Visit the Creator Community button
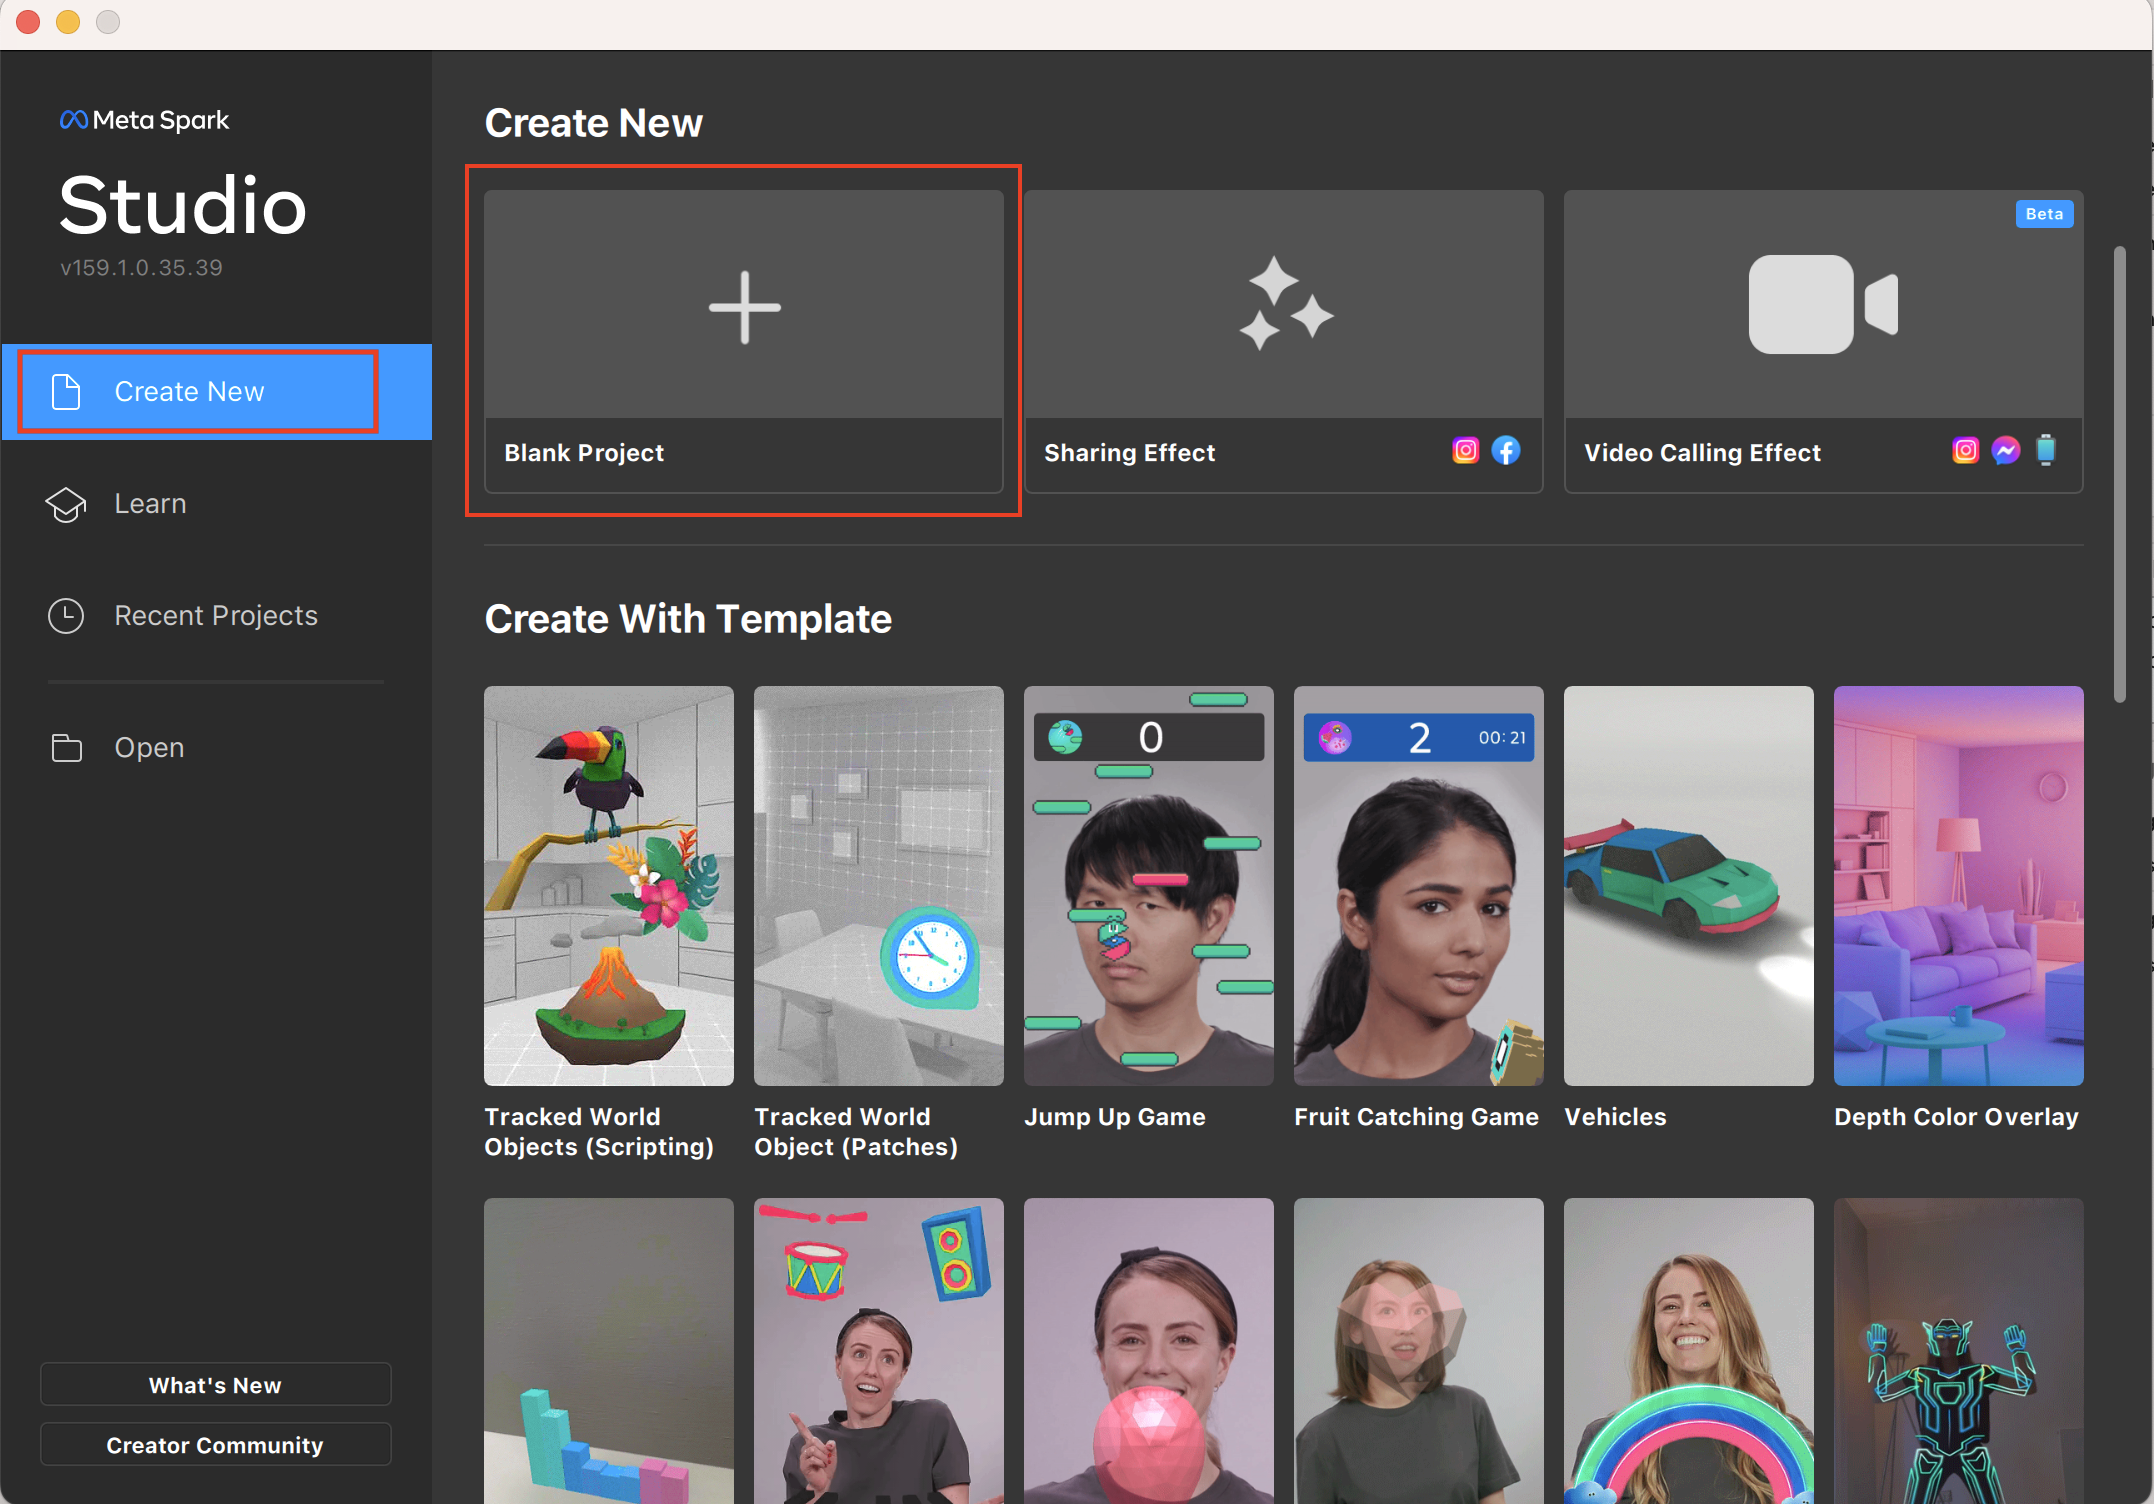 [x=215, y=1445]
